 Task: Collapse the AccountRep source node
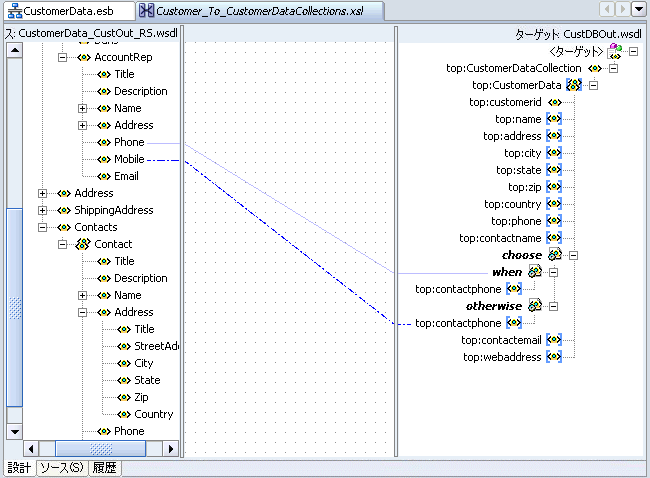tap(62, 57)
